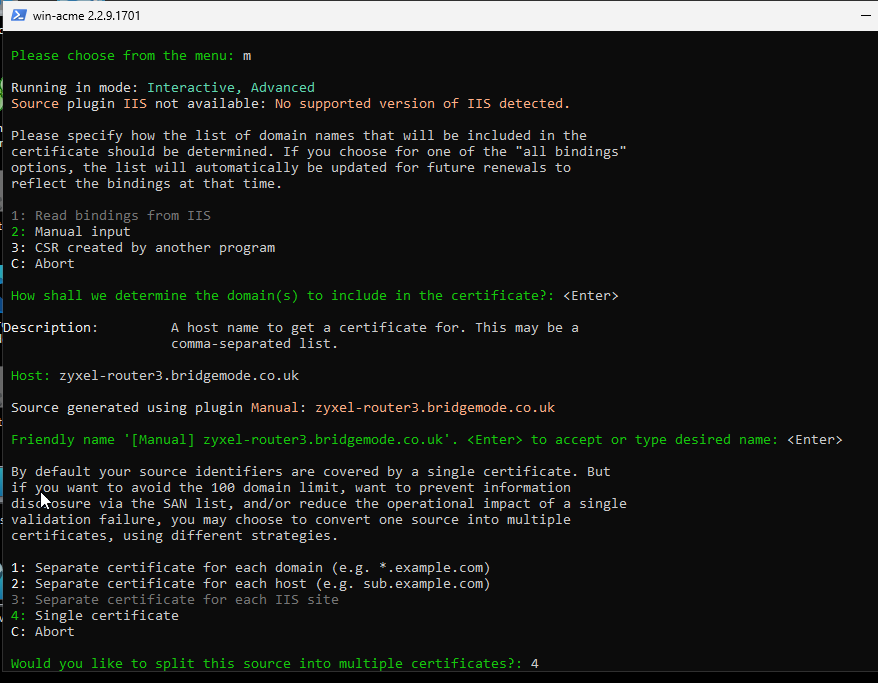The image size is (878, 683).
Task: Click '2: Separate certificate for each host'
Action: 250,584
